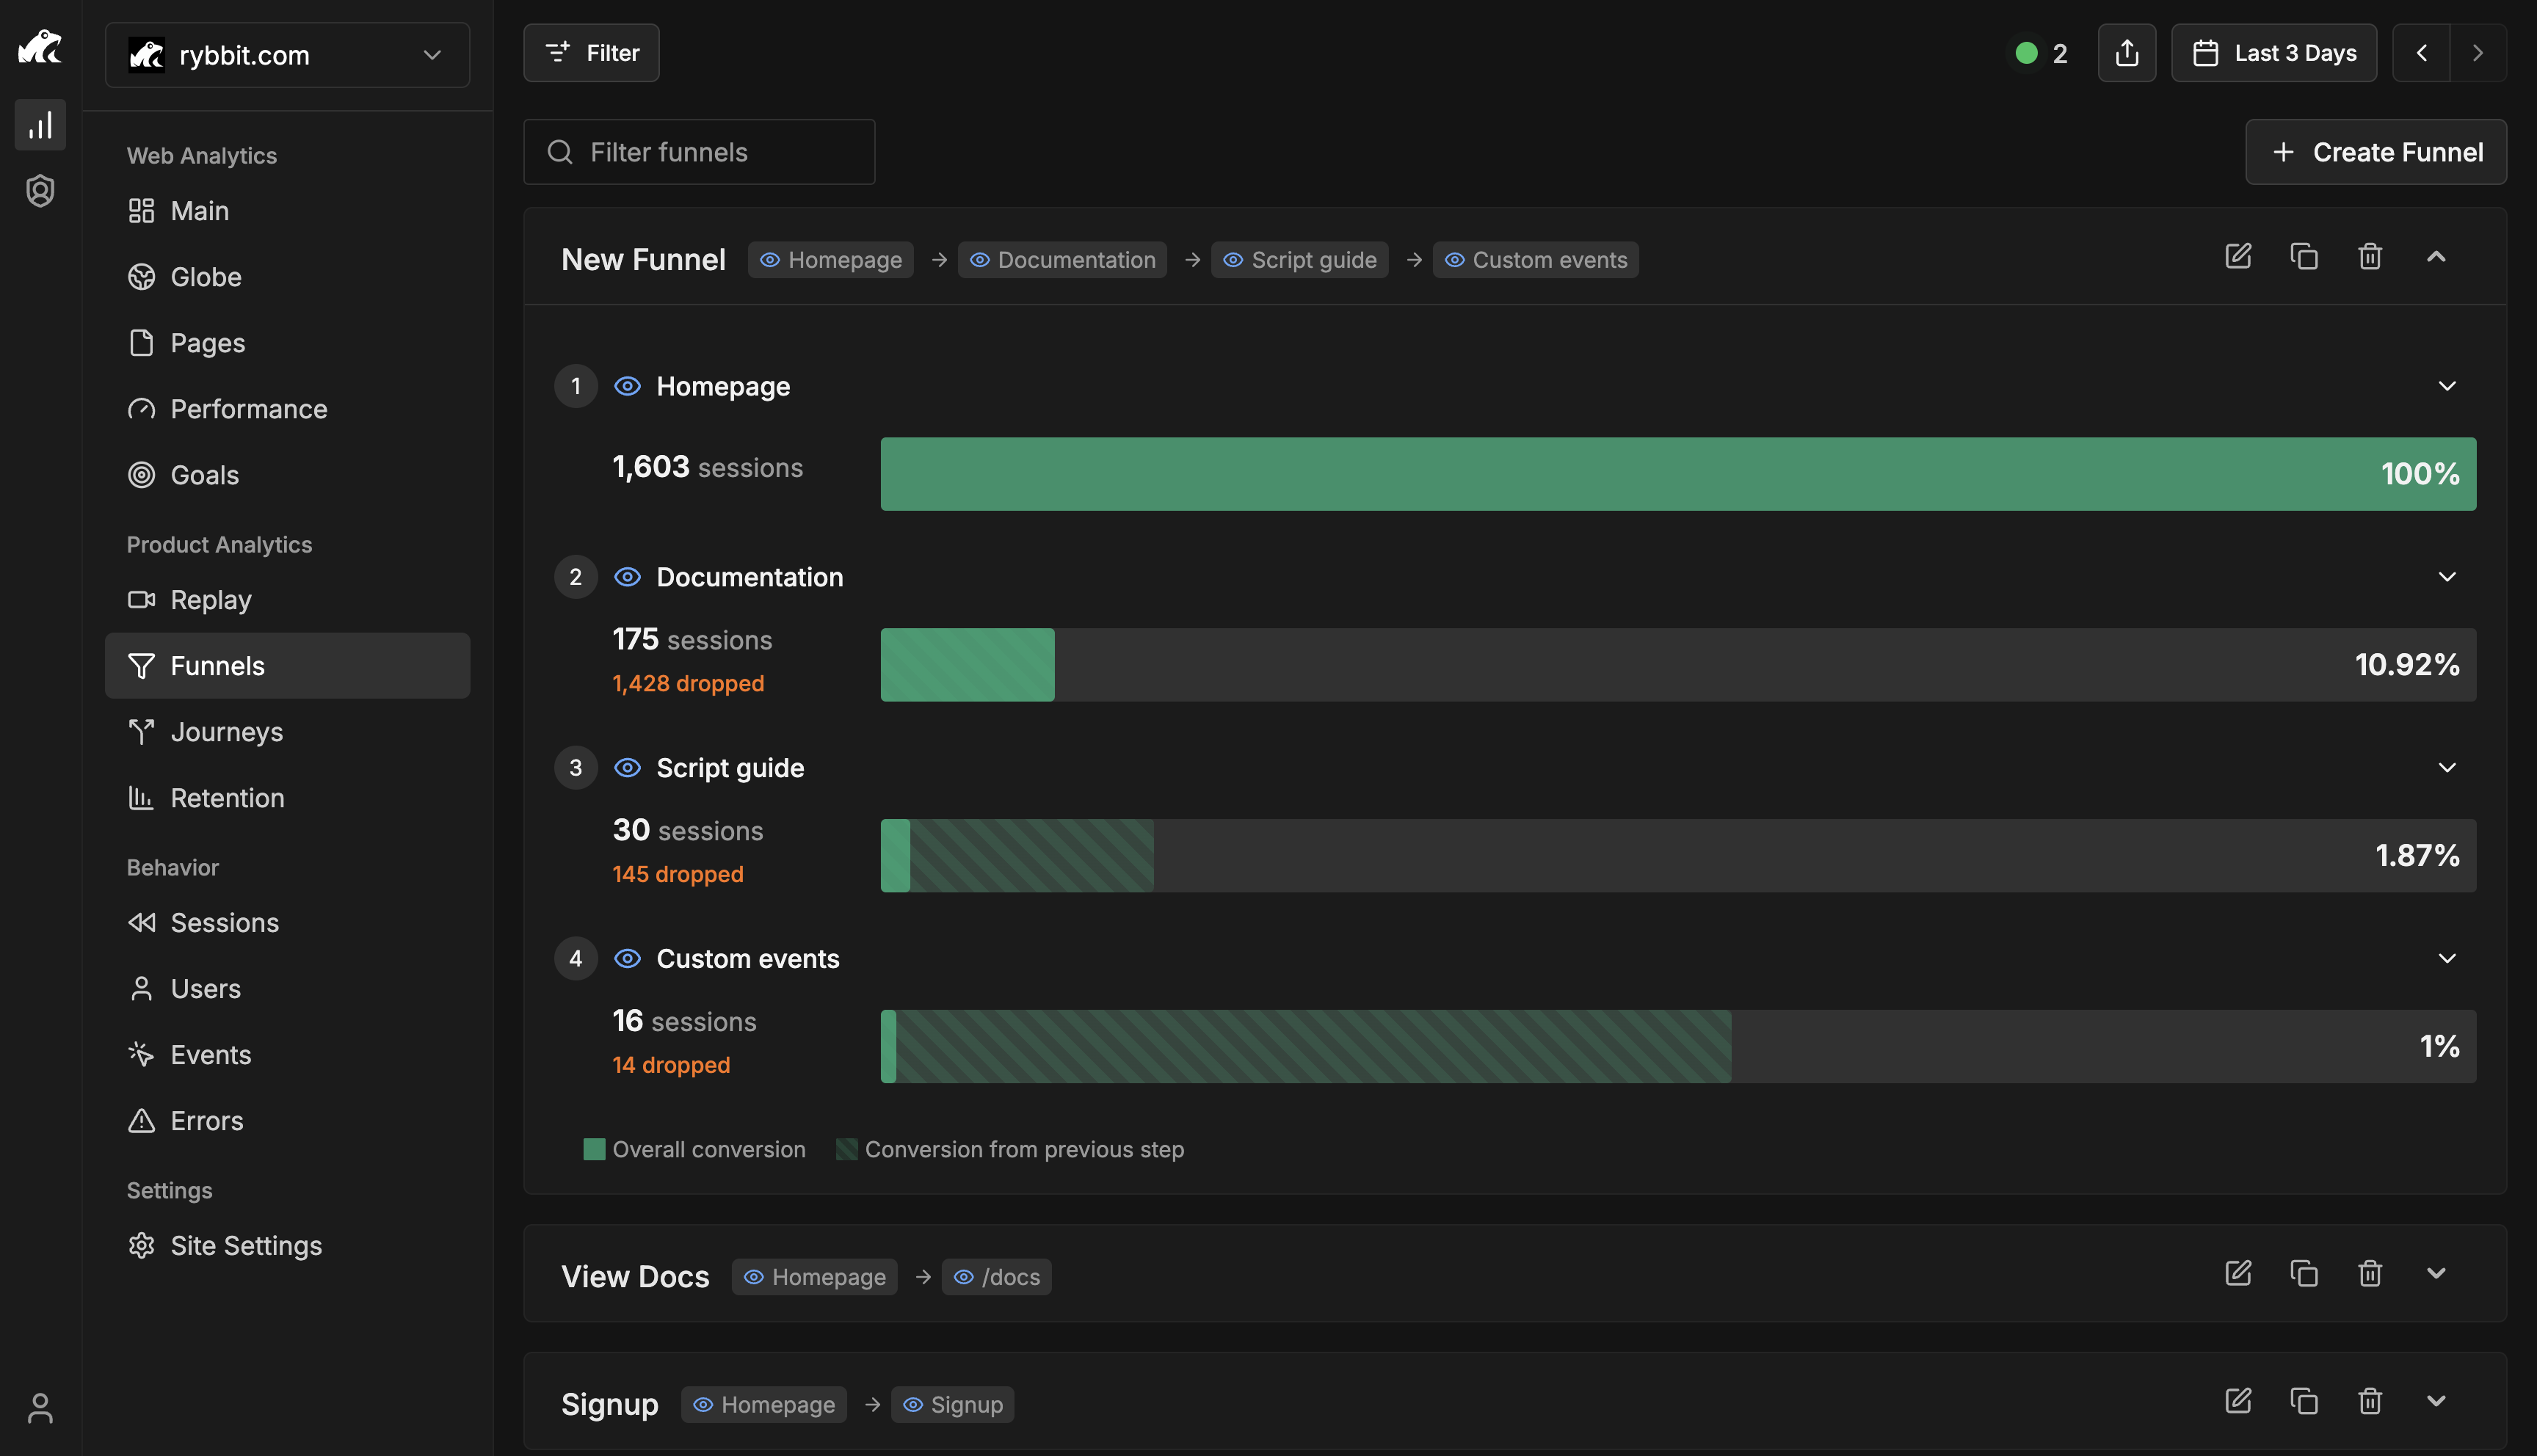
Task: Collapse the New Funnel panel
Action: click(x=2436, y=257)
